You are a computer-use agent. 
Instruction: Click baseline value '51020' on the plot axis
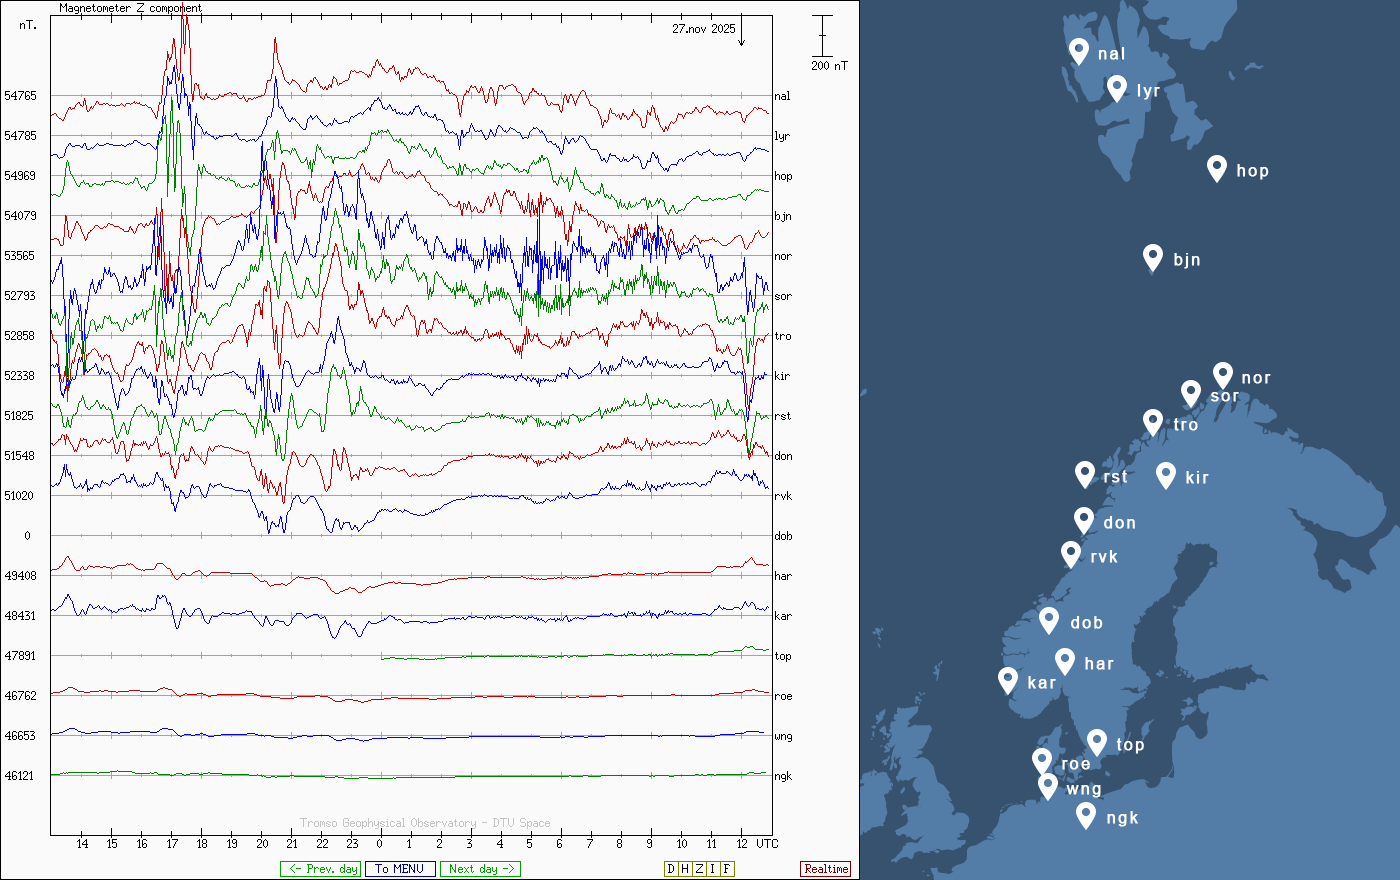point(20,496)
